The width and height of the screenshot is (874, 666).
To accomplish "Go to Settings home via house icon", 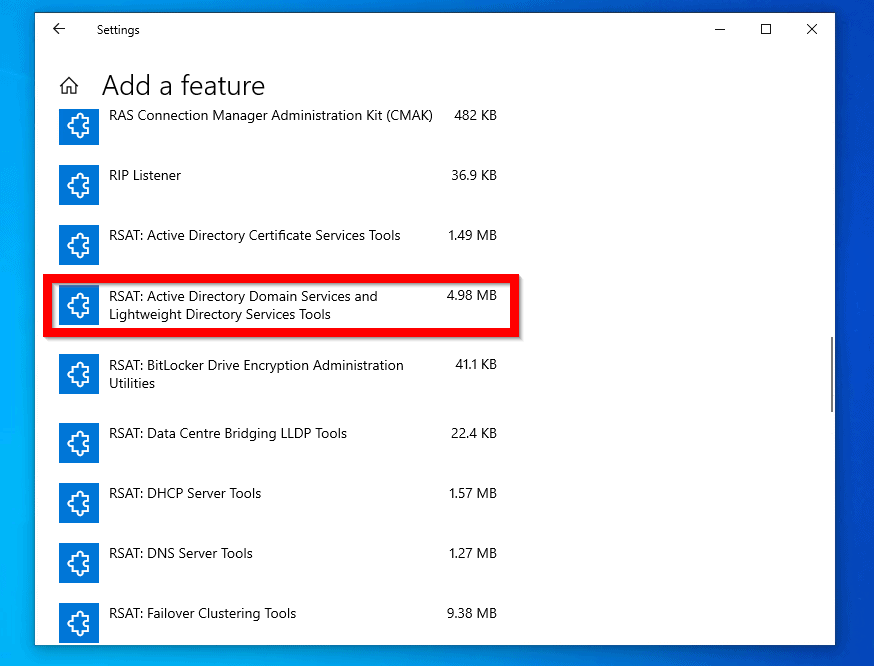I will tap(69, 86).
